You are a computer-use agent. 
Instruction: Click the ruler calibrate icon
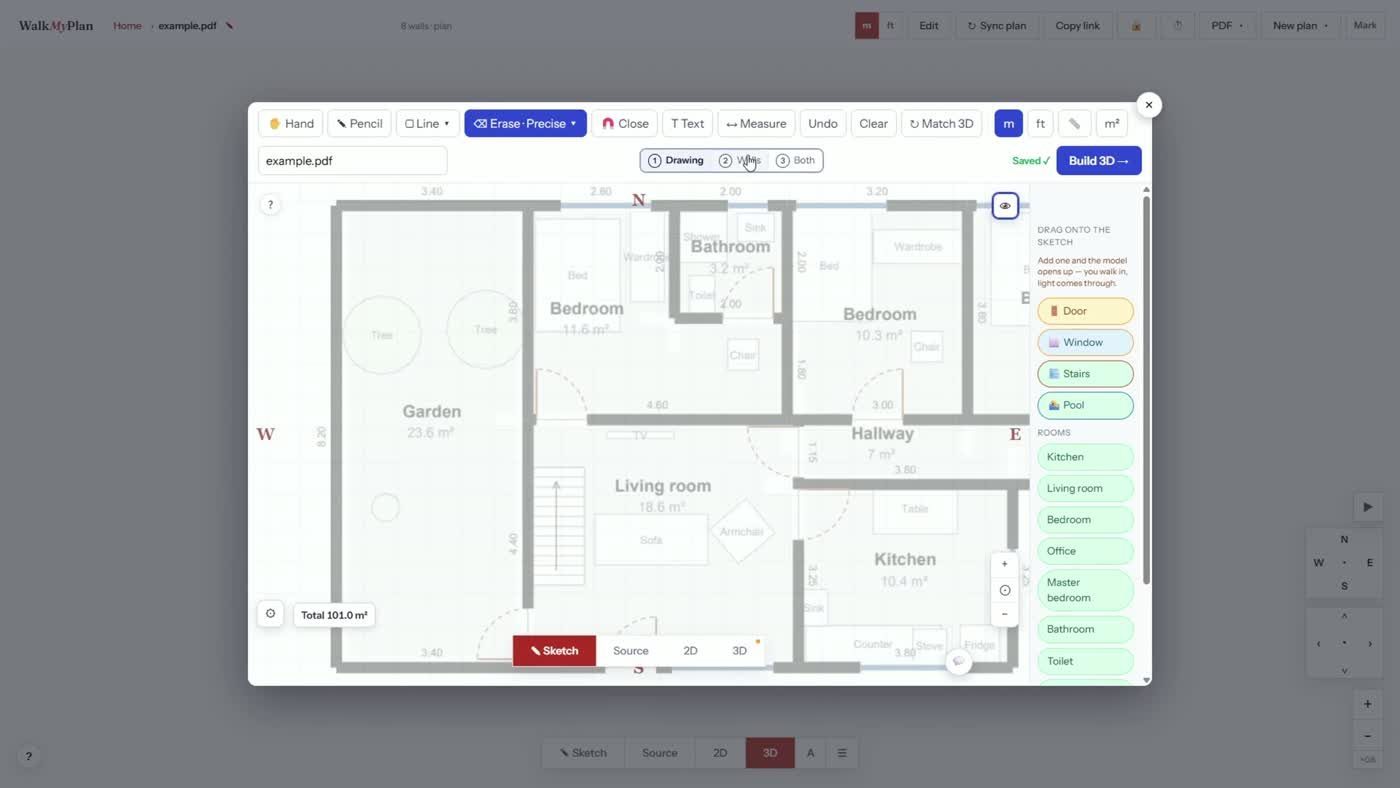[x=1074, y=123]
